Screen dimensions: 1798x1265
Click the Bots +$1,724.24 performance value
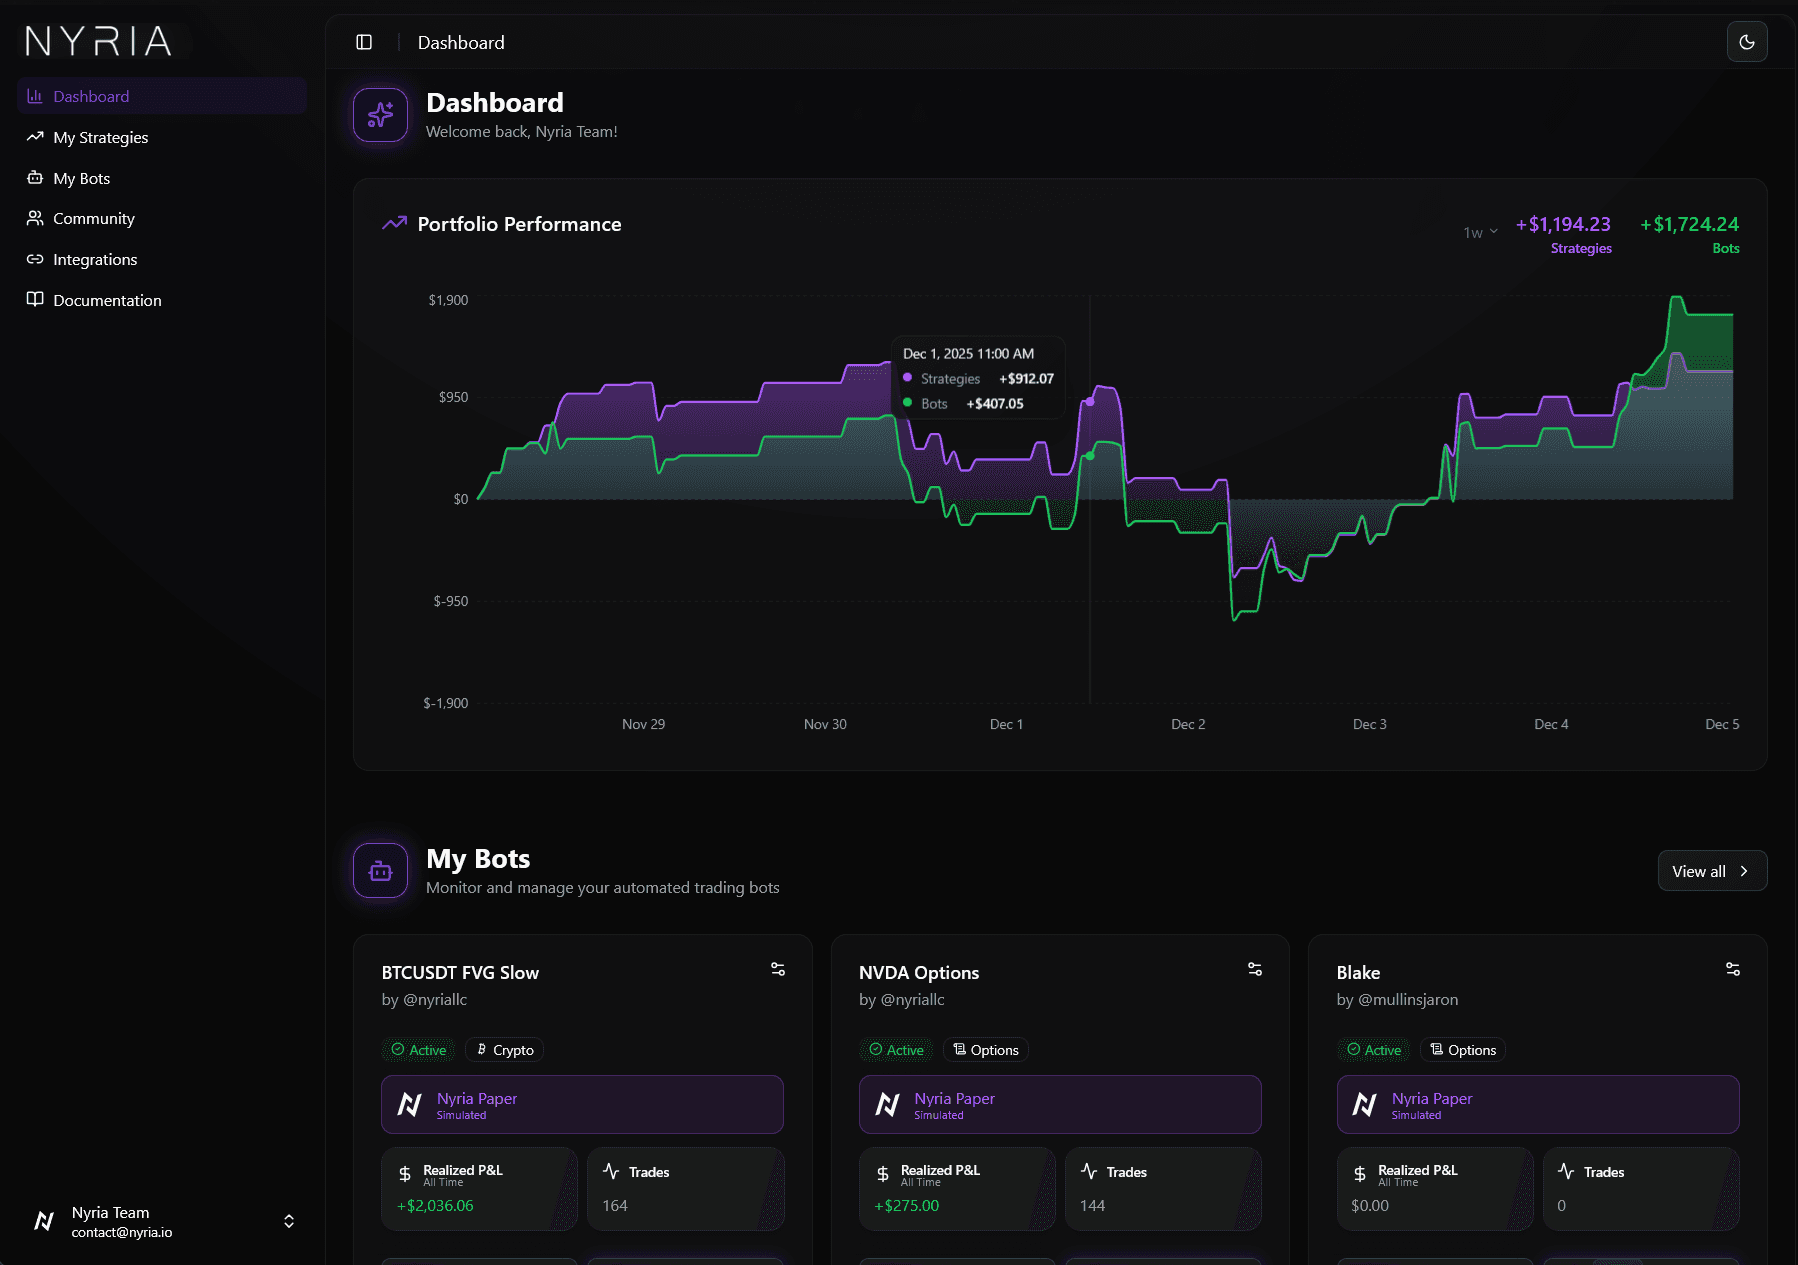(1689, 224)
